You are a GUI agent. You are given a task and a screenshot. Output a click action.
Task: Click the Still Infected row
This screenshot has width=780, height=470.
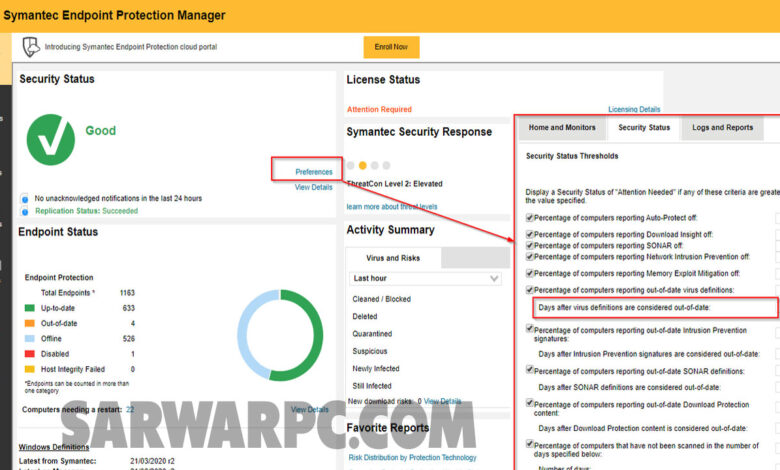[x=372, y=386]
